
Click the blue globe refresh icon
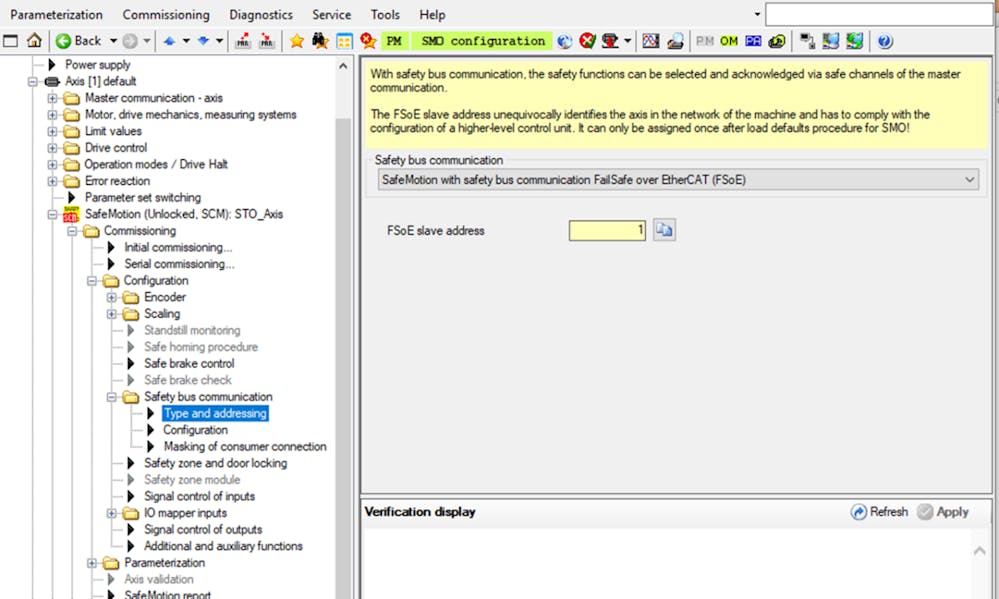coord(564,41)
